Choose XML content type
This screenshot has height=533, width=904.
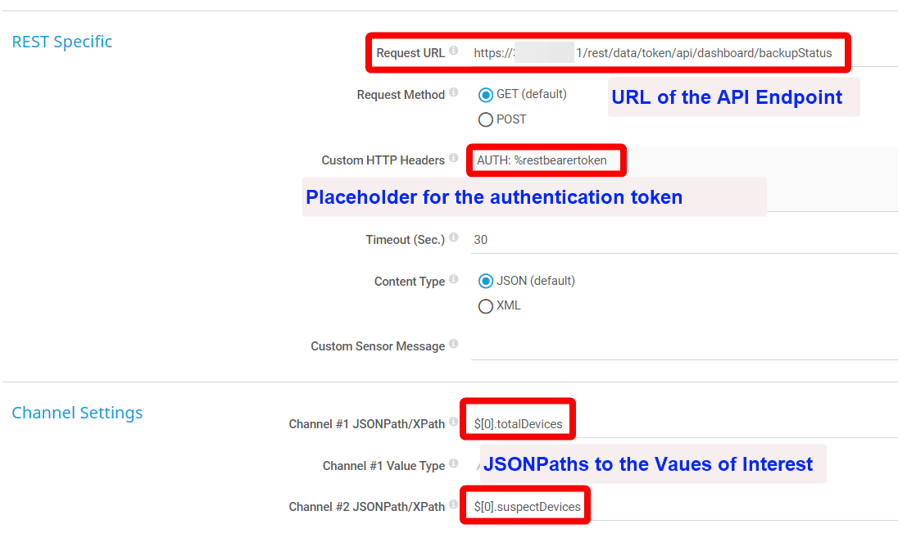[x=486, y=307]
